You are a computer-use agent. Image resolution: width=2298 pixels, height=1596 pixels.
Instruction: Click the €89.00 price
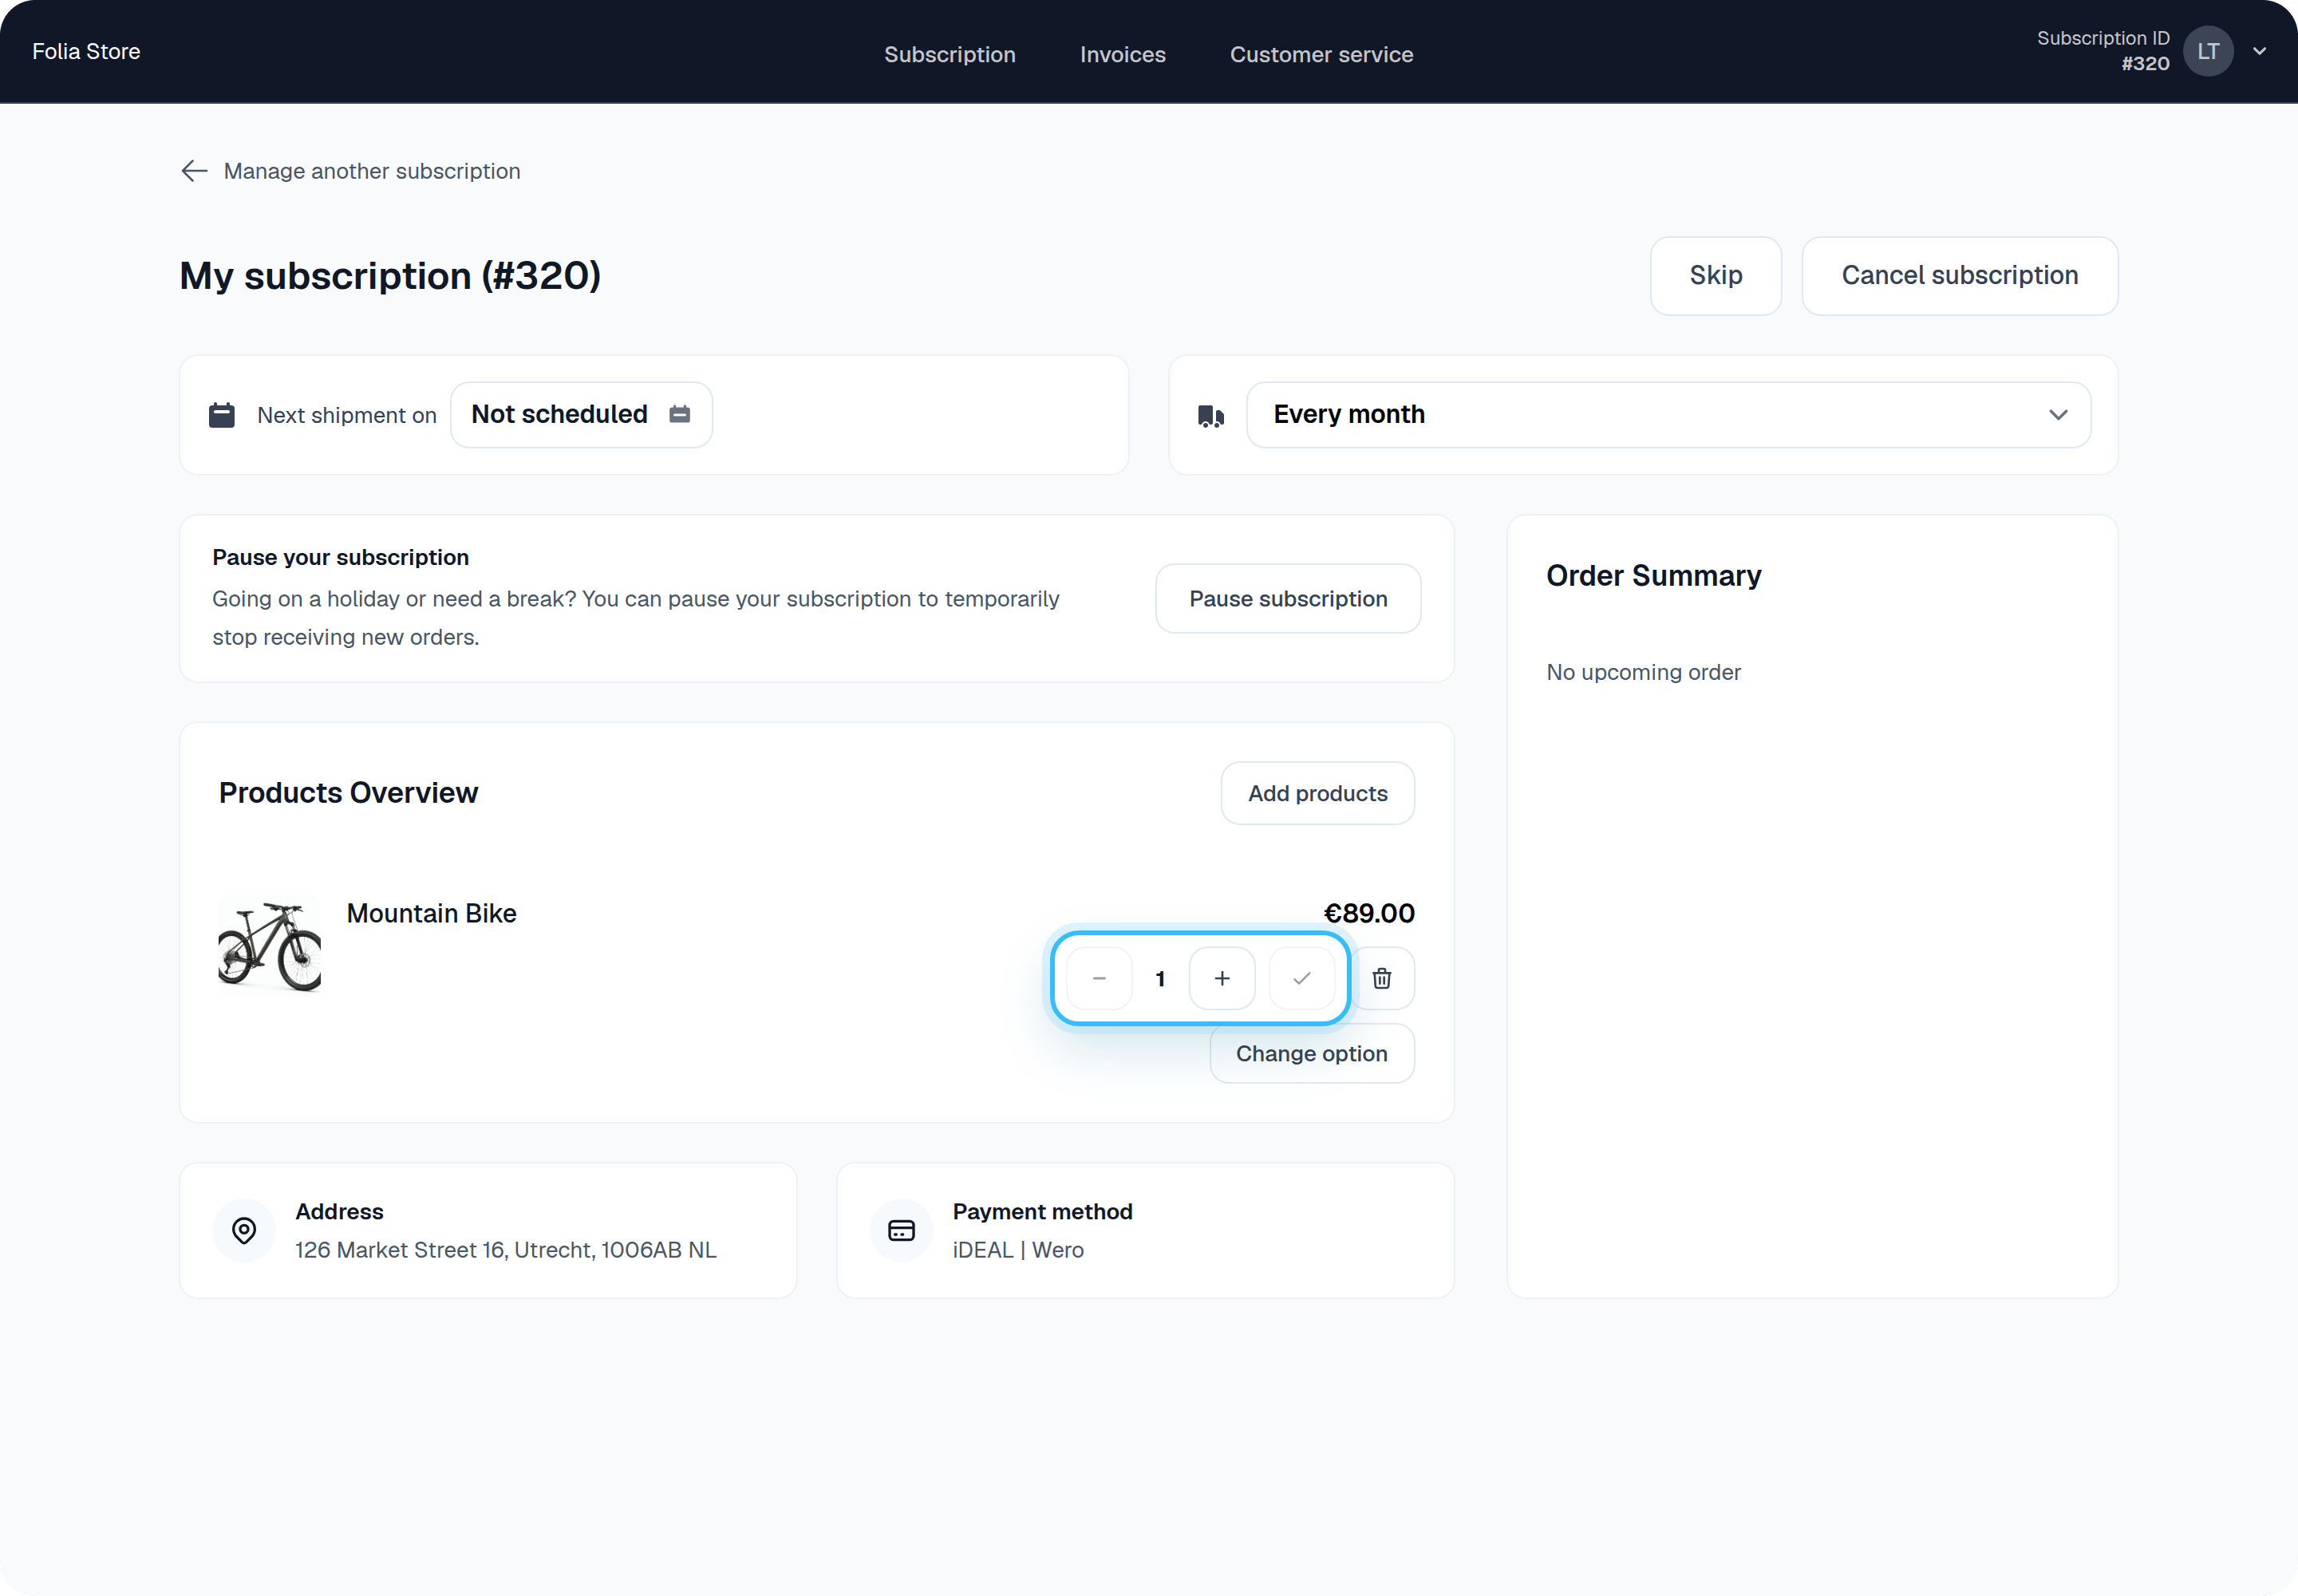coord(1369,913)
